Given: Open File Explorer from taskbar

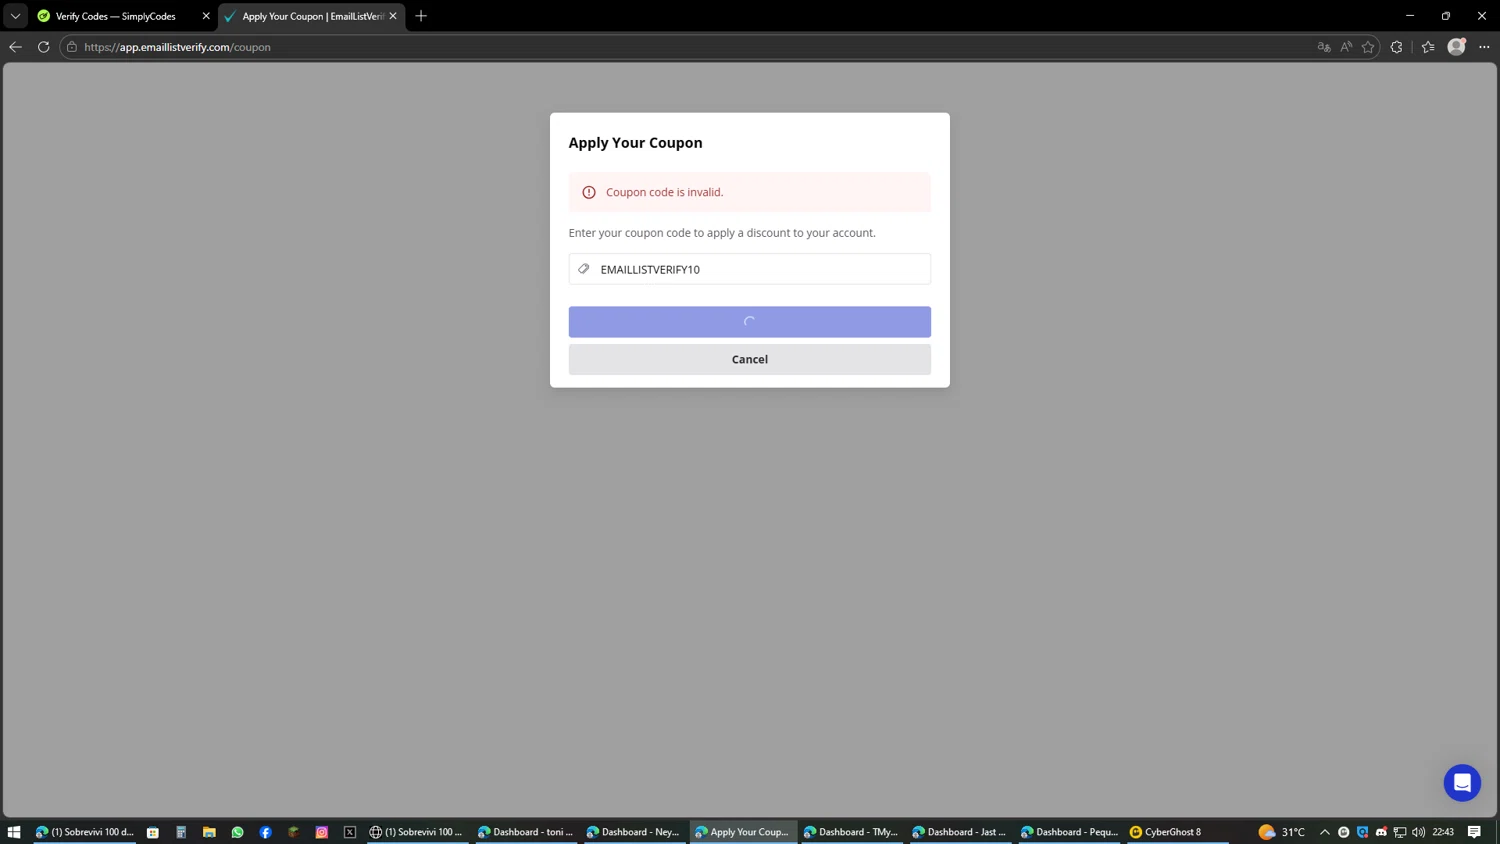Looking at the screenshot, I should tap(209, 832).
